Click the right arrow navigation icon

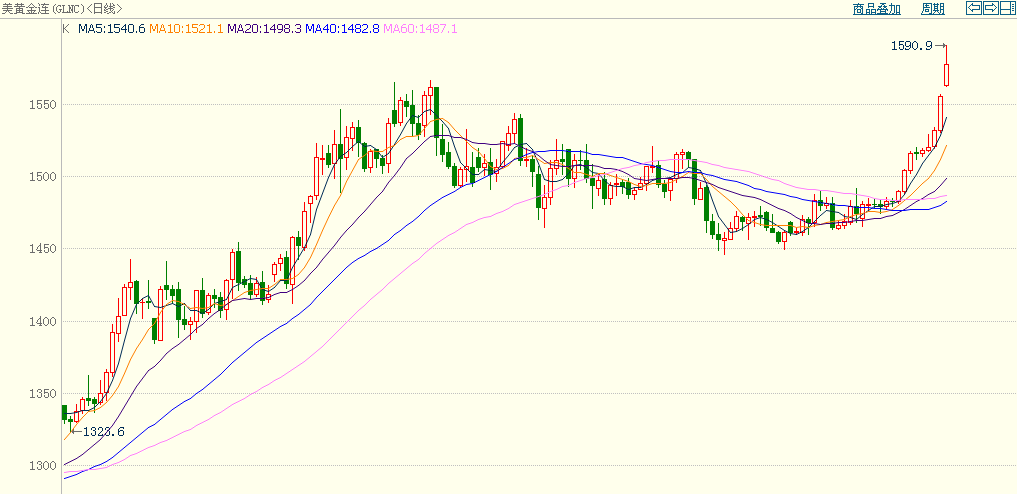990,8
